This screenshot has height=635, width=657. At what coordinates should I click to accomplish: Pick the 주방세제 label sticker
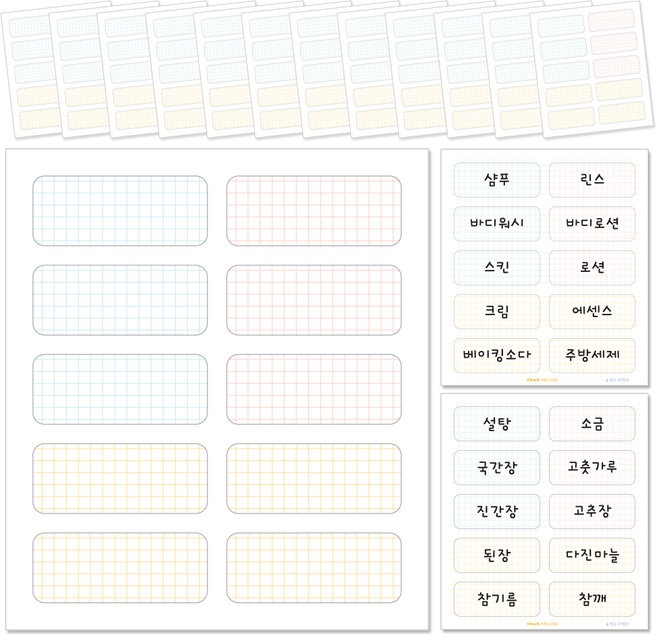(x=592, y=355)
